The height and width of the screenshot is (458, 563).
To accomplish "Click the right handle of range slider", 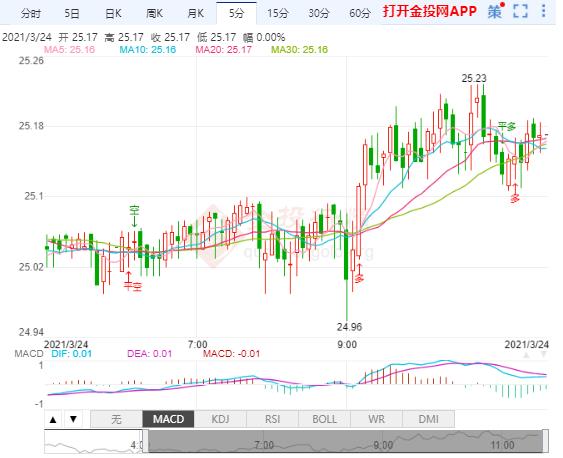I will 545,441.
